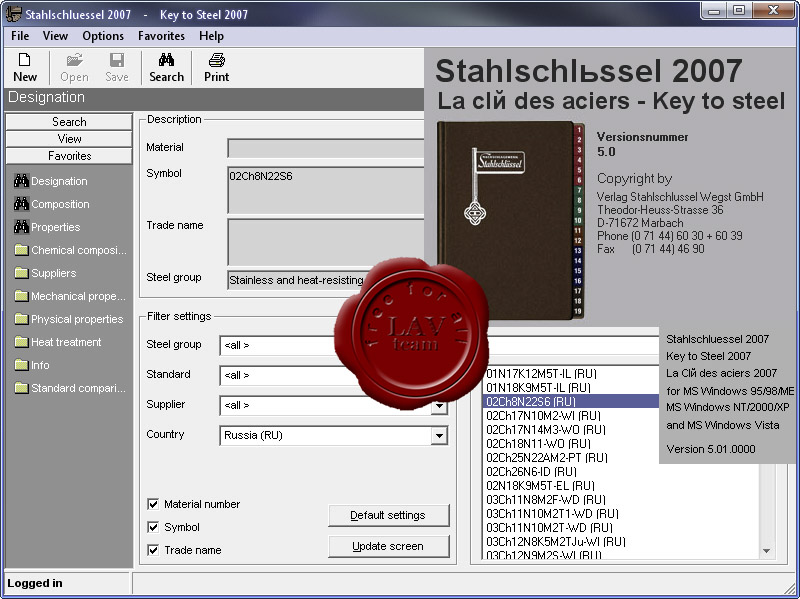Open the Mechanical properties folder icon
Screen dimensions: 800x599
[21, 296]
